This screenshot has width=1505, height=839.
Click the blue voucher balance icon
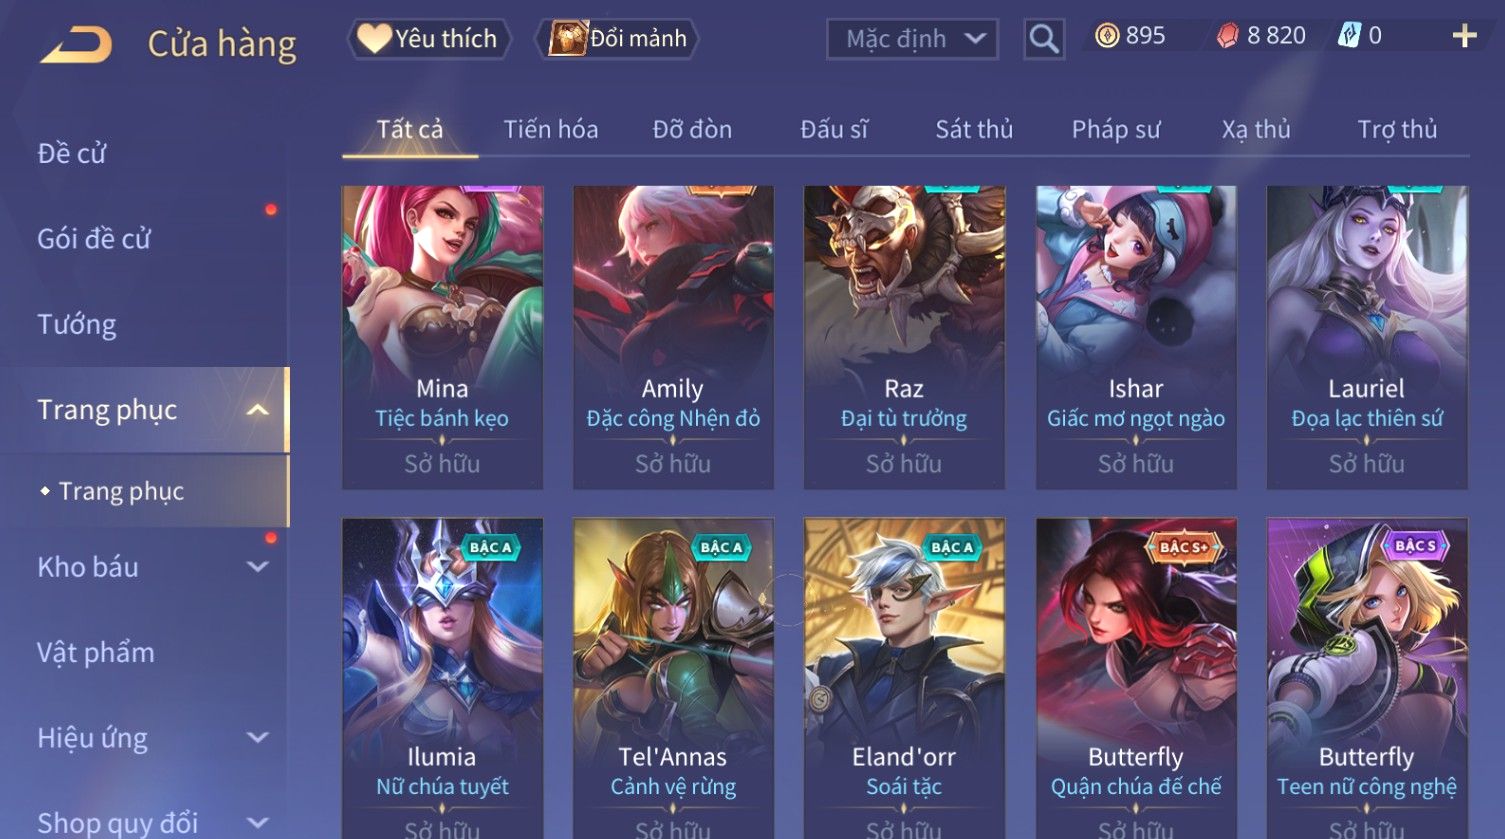pos(1349,36)
